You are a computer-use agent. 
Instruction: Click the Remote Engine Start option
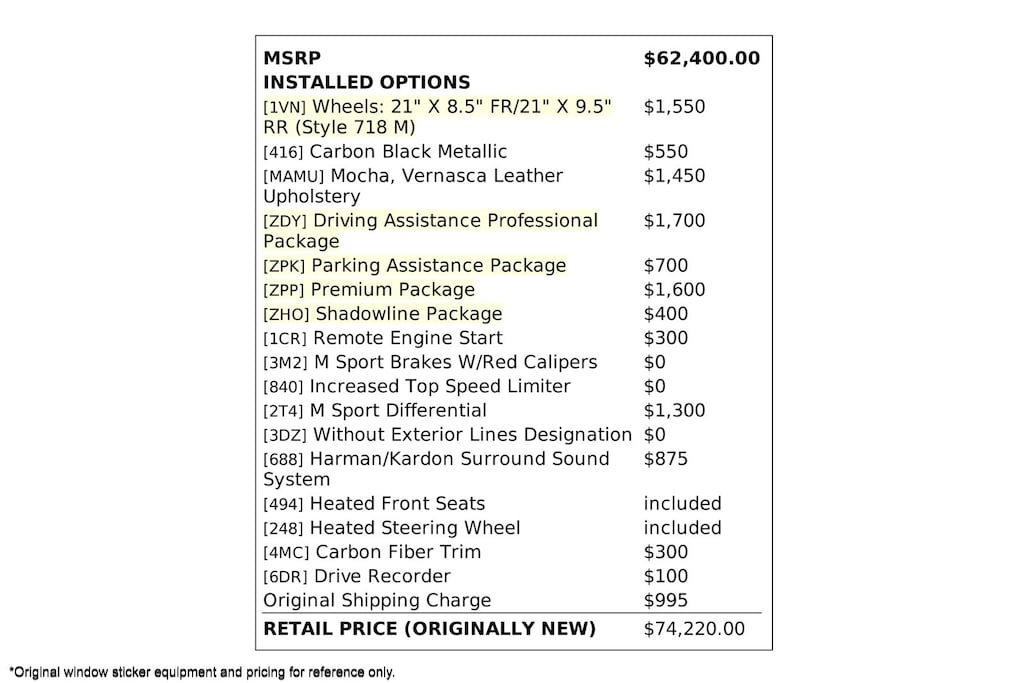click(x=383, y=338)
